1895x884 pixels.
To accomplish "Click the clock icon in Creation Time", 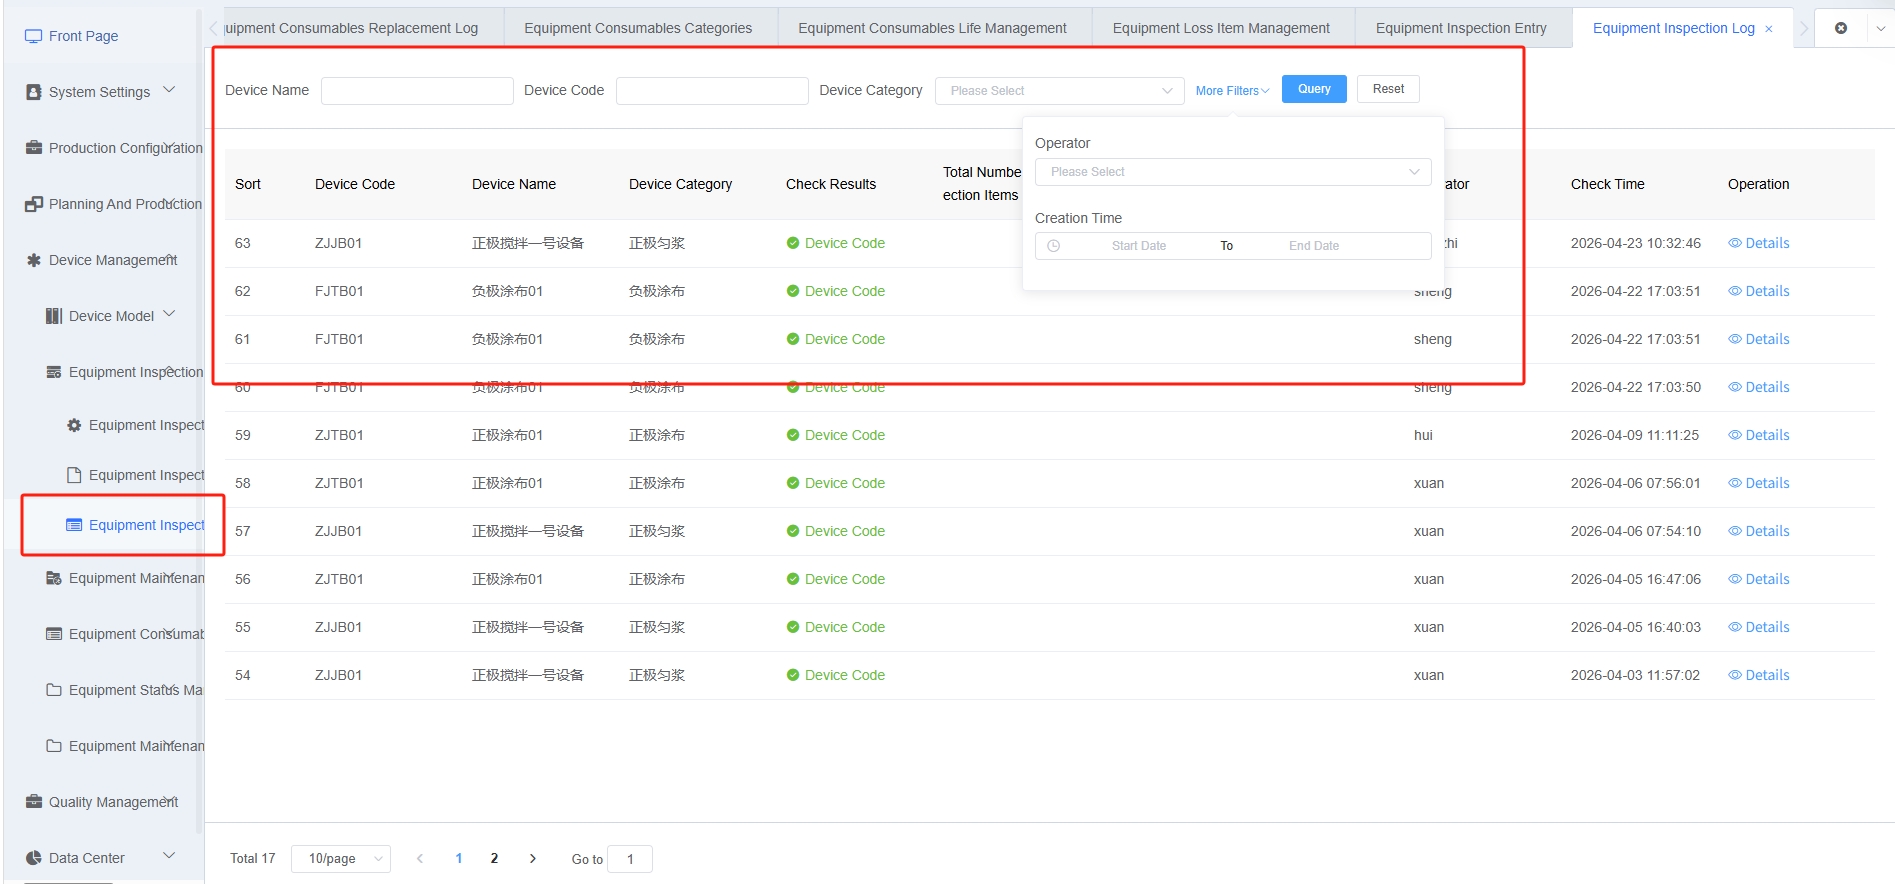I will 1053,246.
